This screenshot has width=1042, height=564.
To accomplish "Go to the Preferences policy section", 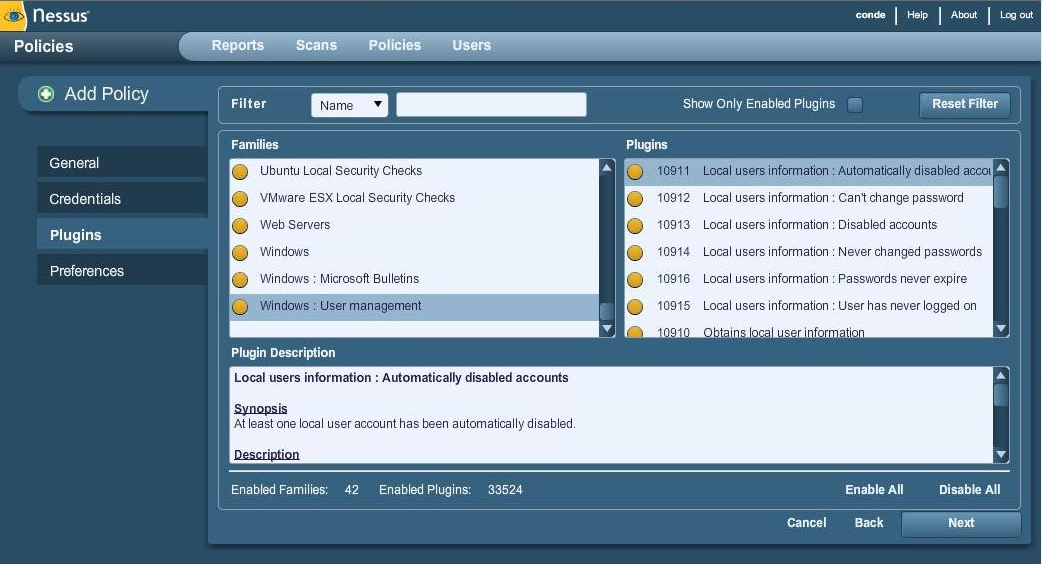I will pos(122,270).
